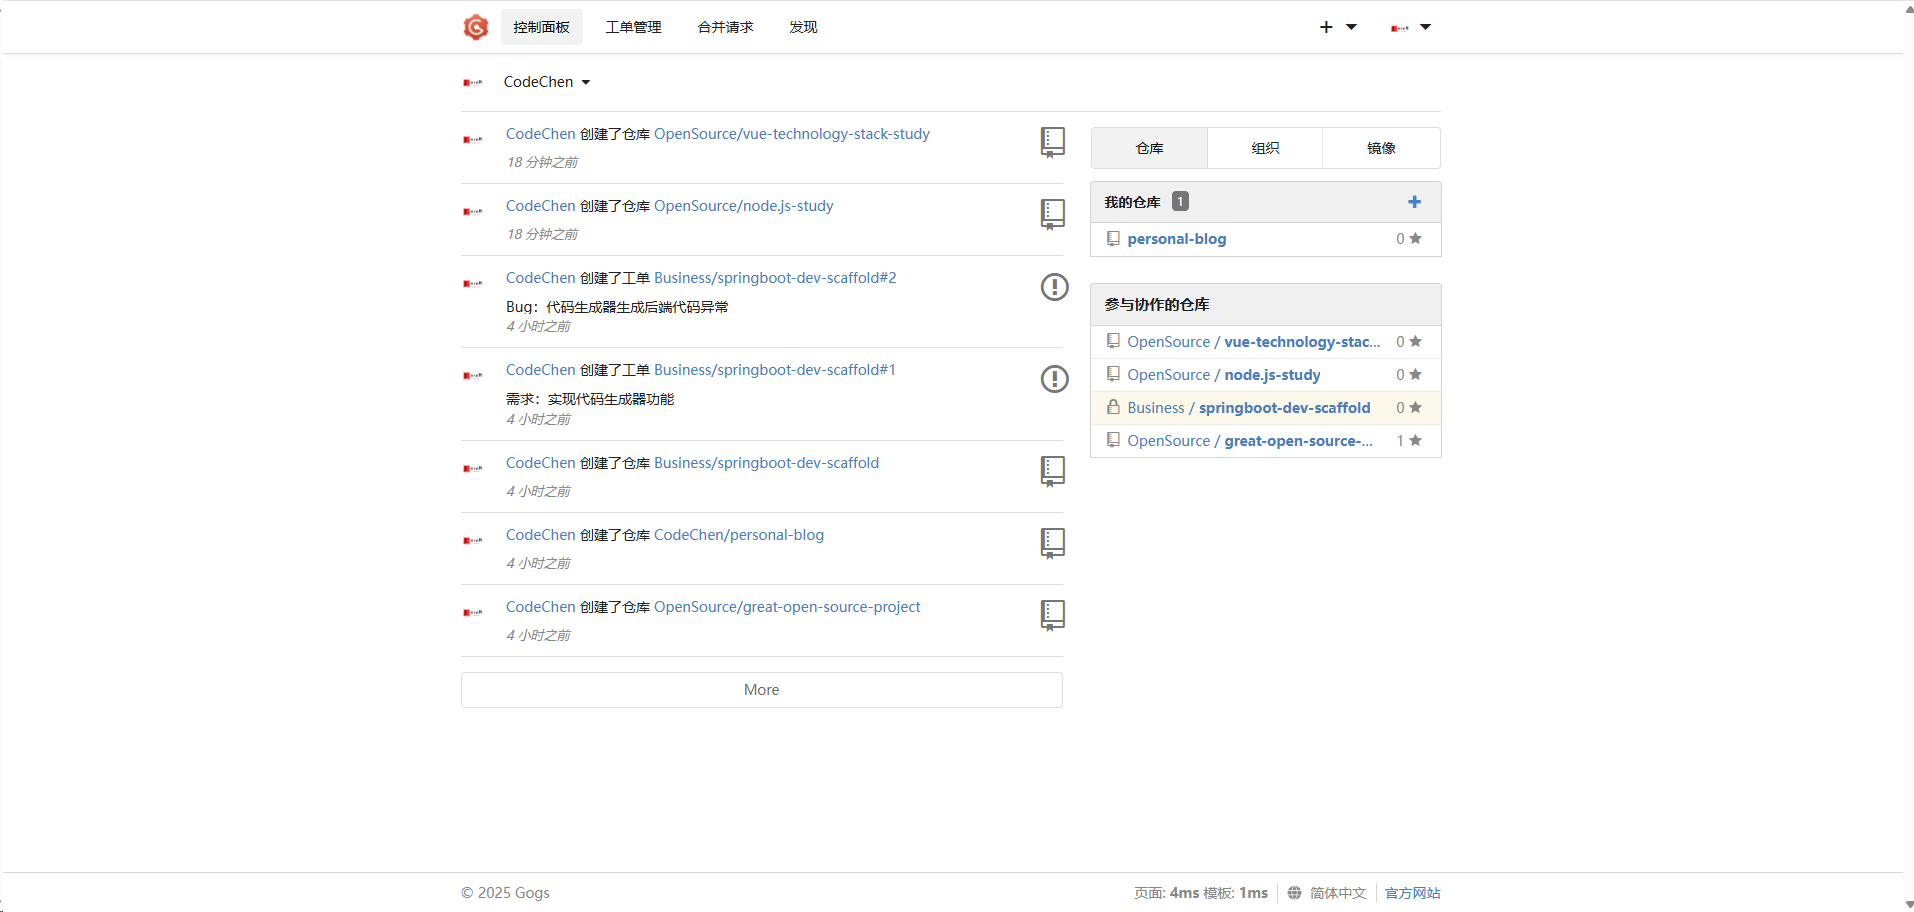Load more activity with the More button
Viewport: 1914px width, 912px height.
tap(761, 690)
